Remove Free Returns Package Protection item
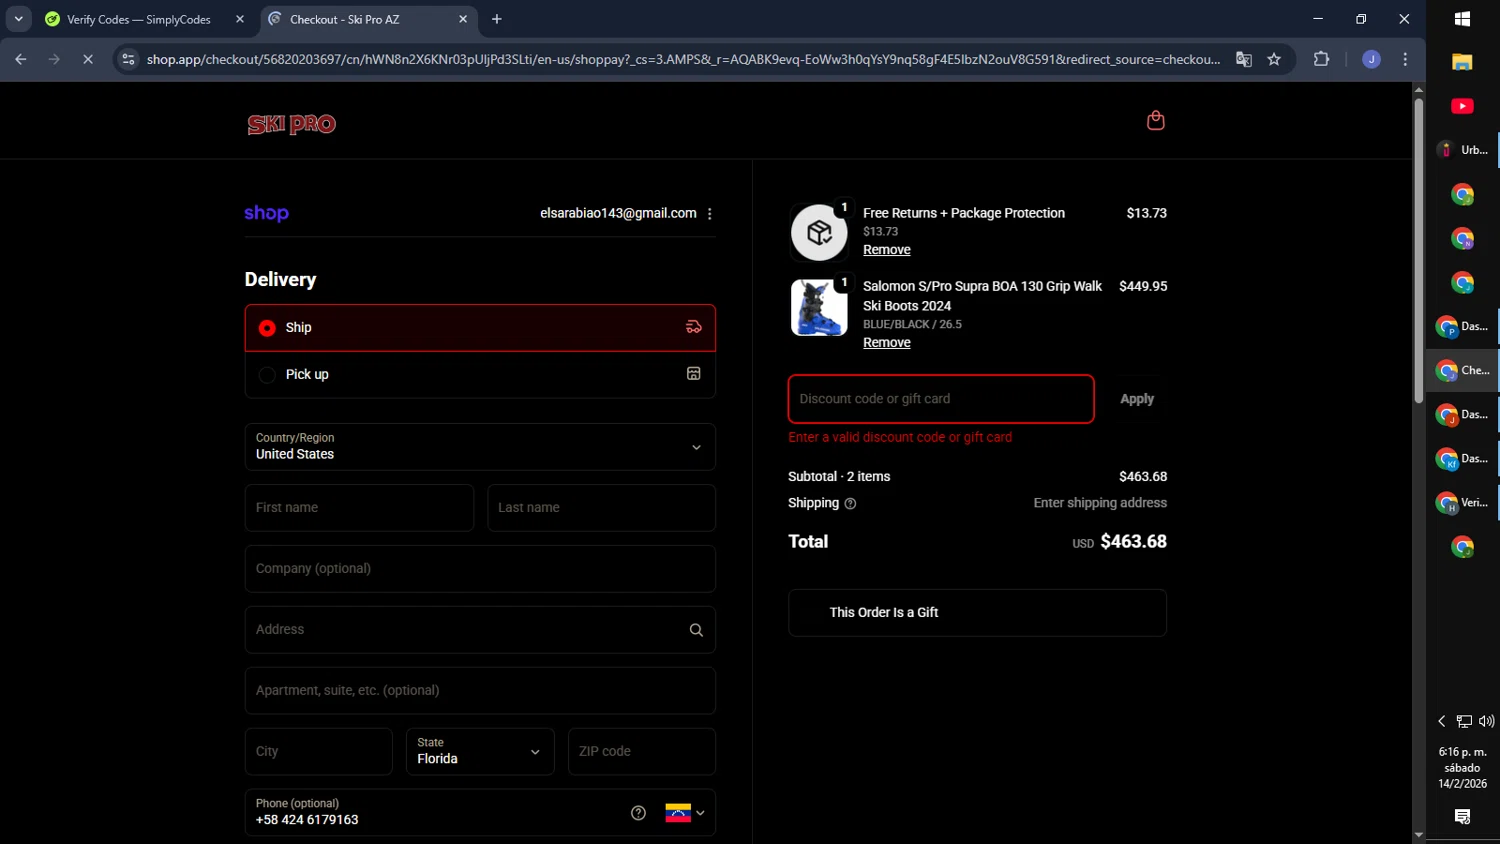The width and height of the screenshot is (1500, 844). pos(887,250)
